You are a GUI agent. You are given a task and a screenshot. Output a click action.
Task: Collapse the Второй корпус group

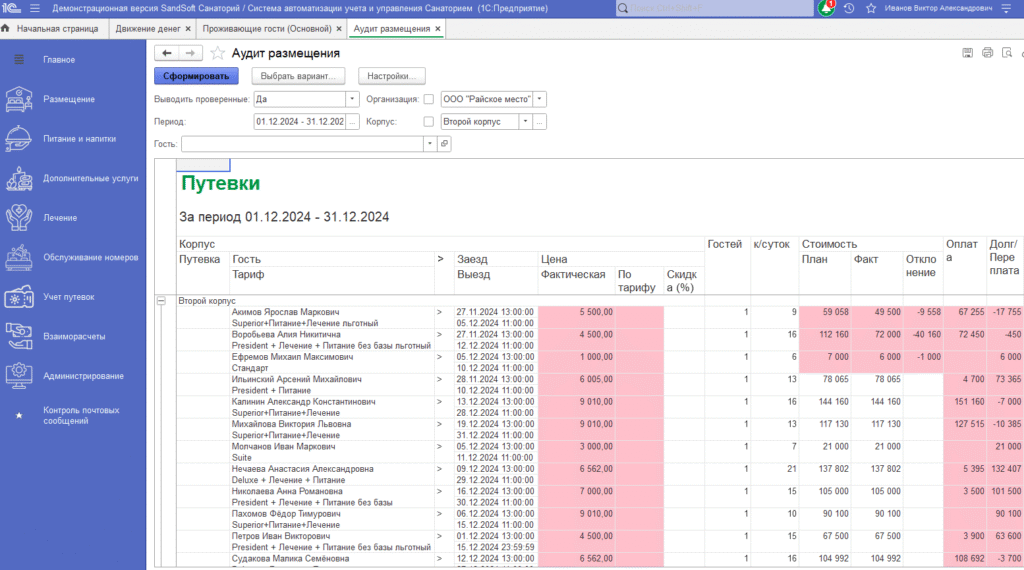click(160, 300)
